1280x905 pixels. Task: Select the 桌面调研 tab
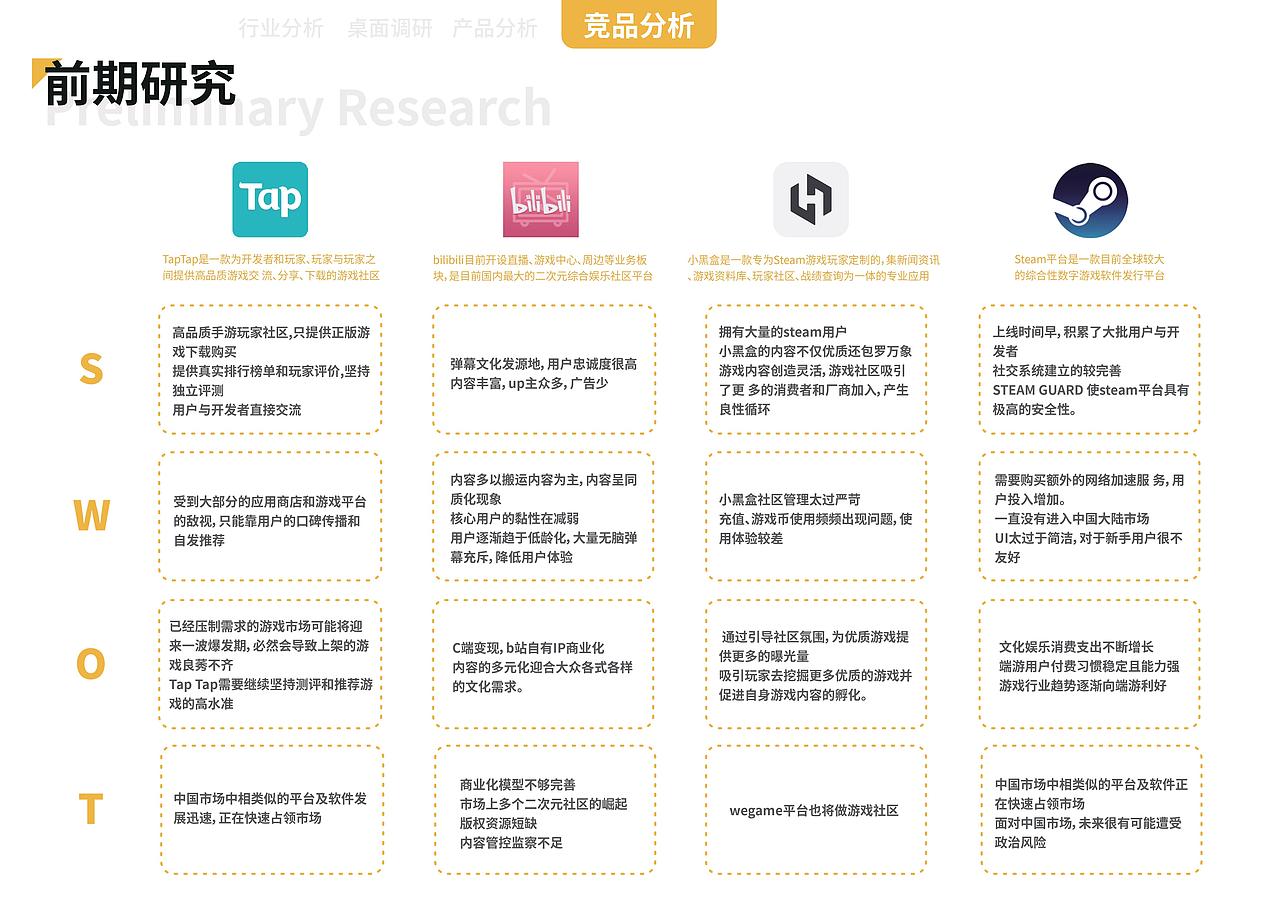click(390, 28)
